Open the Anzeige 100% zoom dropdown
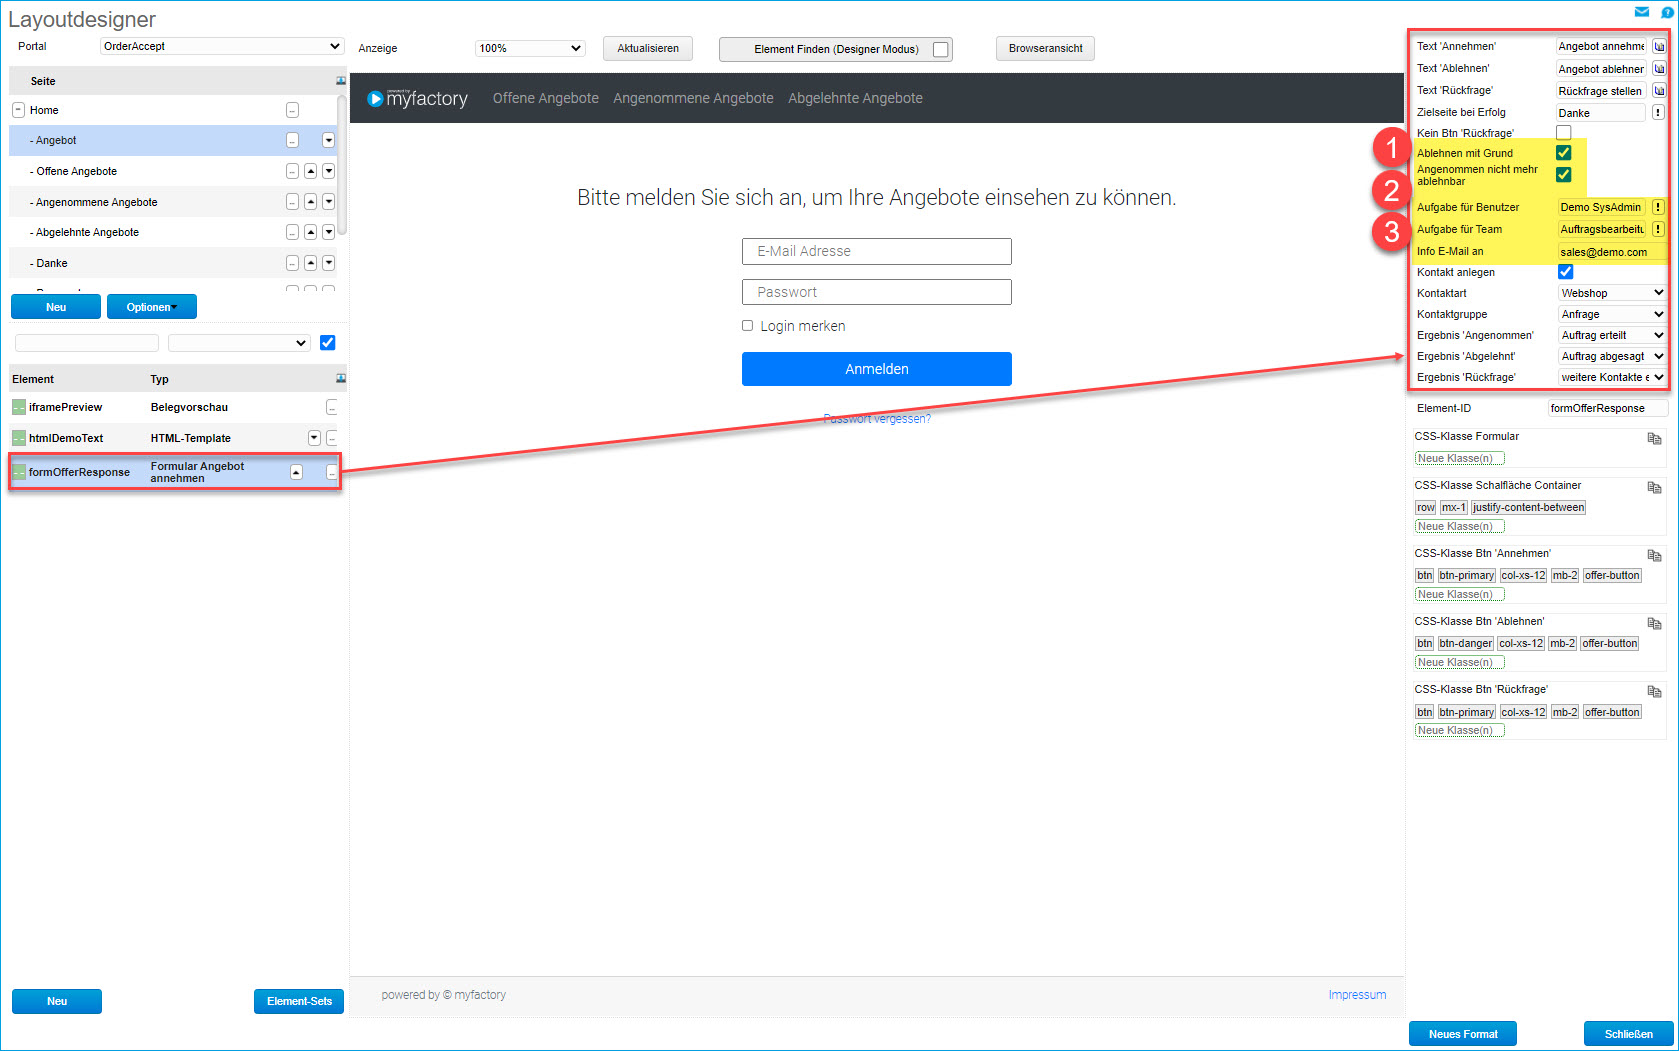The width and height of the screenshot is (1679, 1051). point(529,48)
